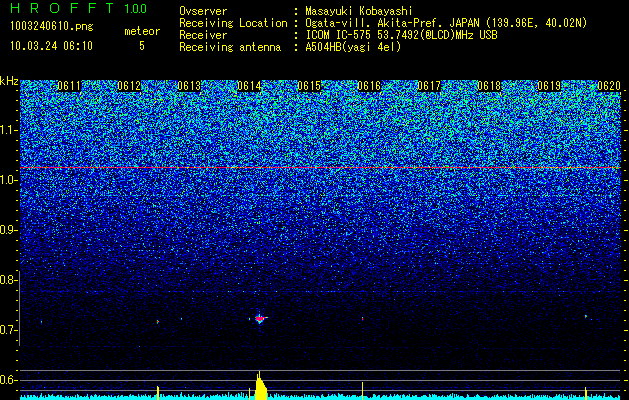Image resolution: width=629 pixels, height=400 pixels.
Task: Click the 0619 time marker
Action: click(549, 86)
